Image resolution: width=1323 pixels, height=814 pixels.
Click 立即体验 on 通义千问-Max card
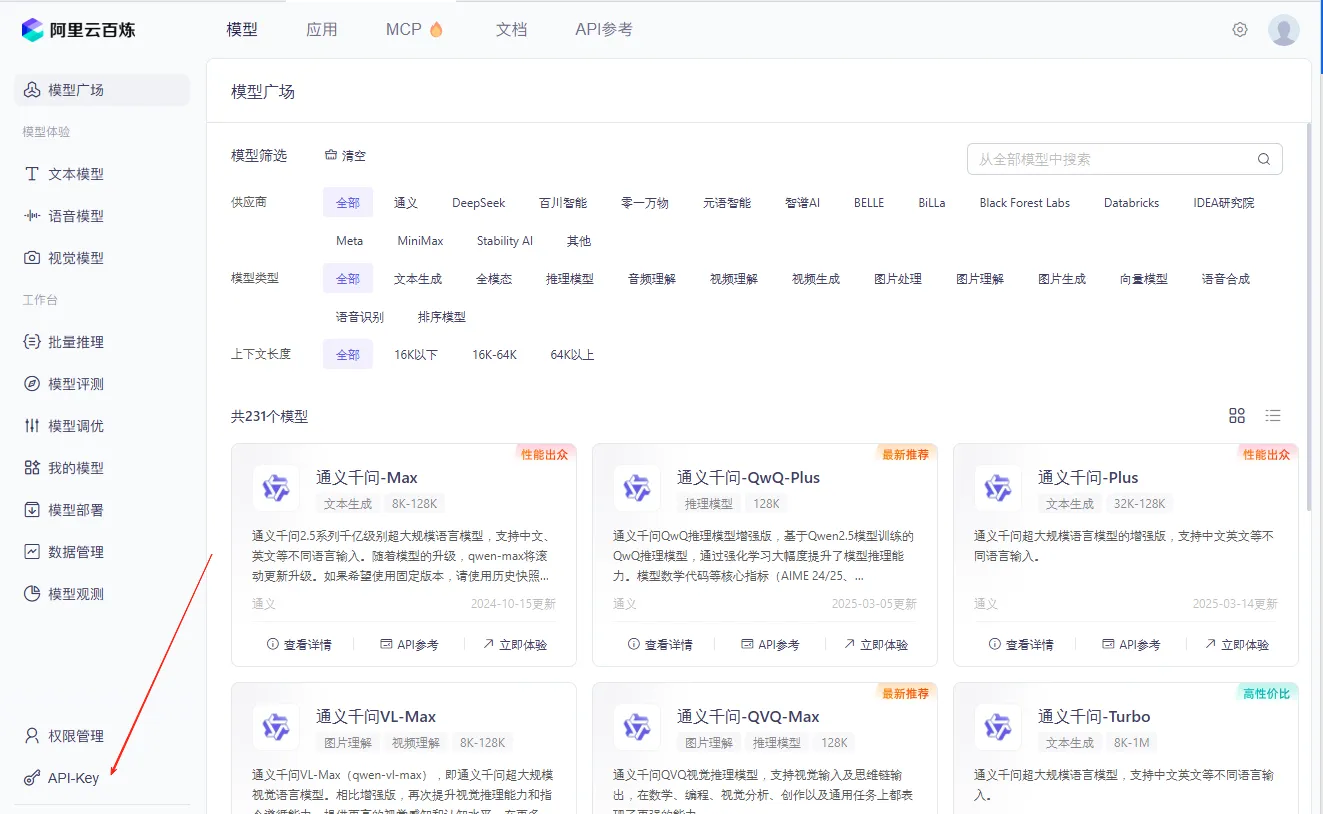pyautogui.click(x=515, y=645)
